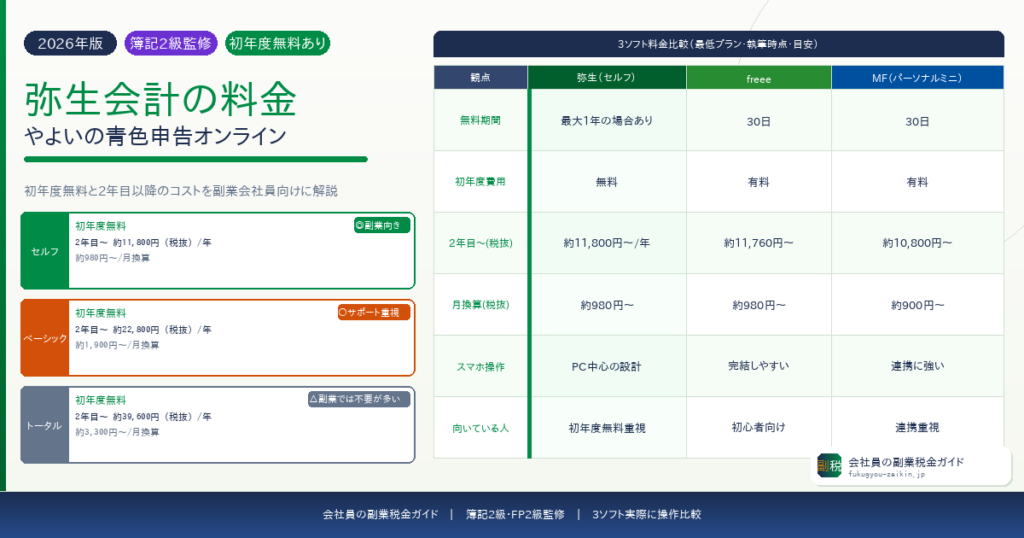Click 初年度無料 heading in トータル card
Viewport: 1024px width, 538px height.
tap(101, 400)
